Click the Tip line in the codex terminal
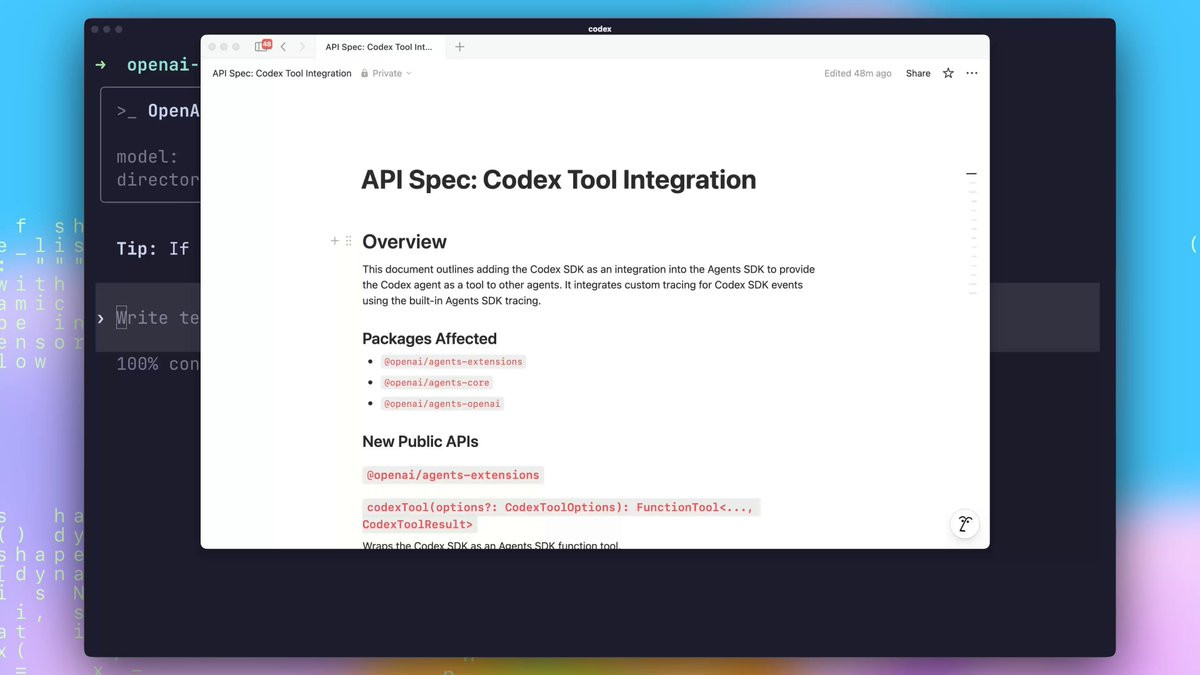 (x=153, y=248)
